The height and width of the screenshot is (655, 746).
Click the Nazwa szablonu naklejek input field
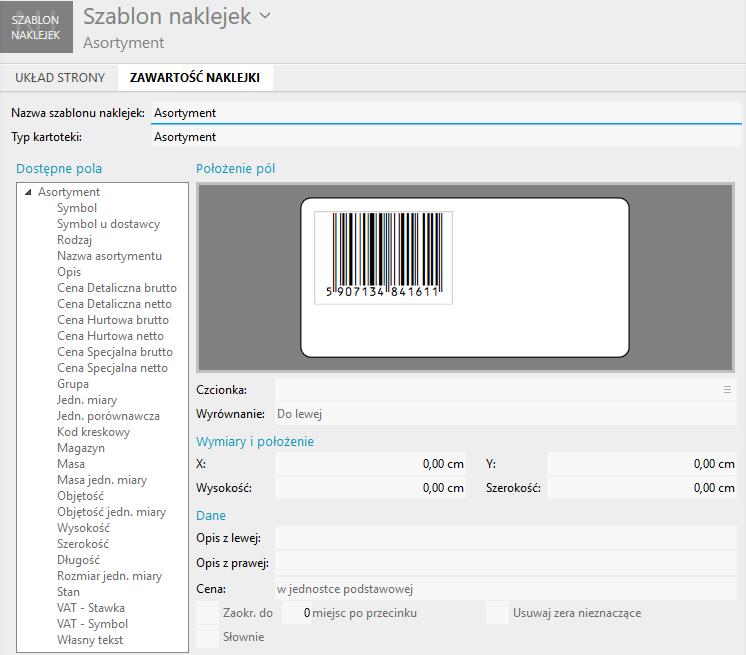[446, 113]
